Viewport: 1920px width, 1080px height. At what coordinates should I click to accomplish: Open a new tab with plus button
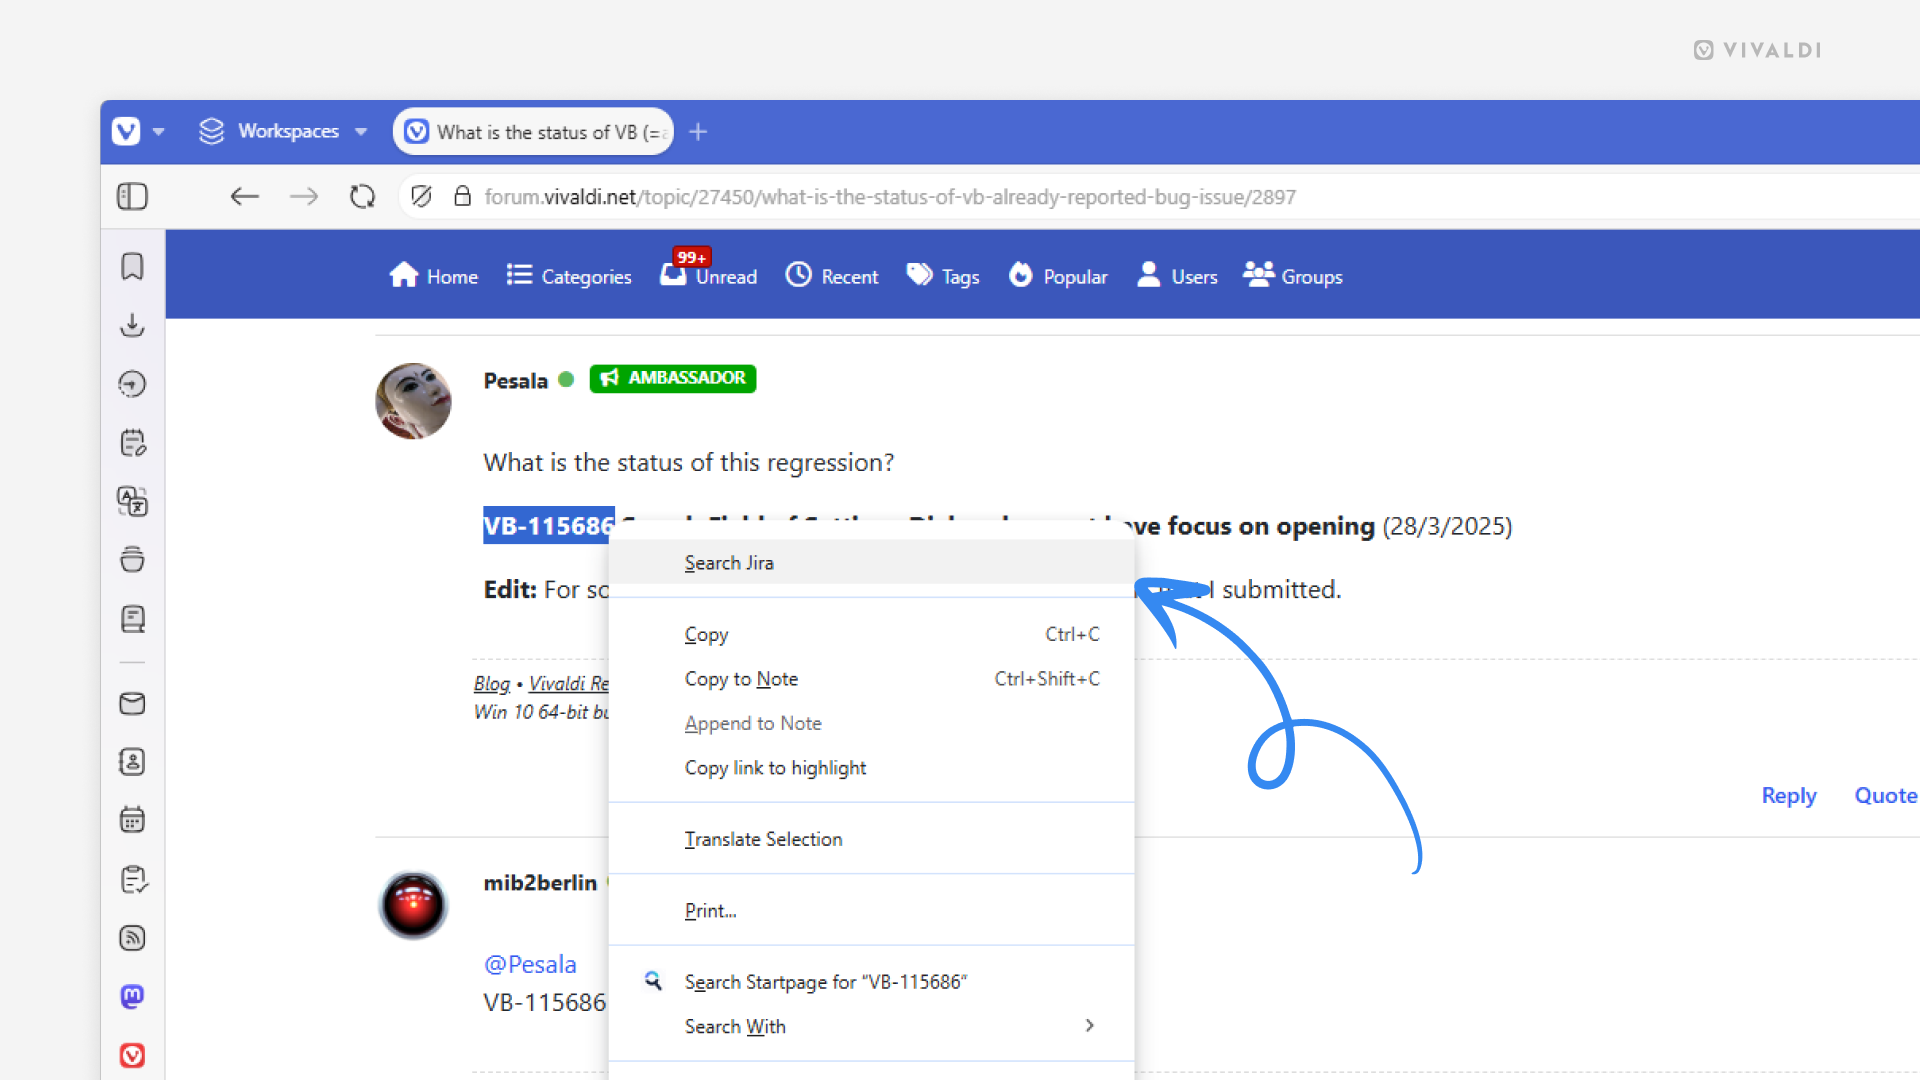click(698, 132)
